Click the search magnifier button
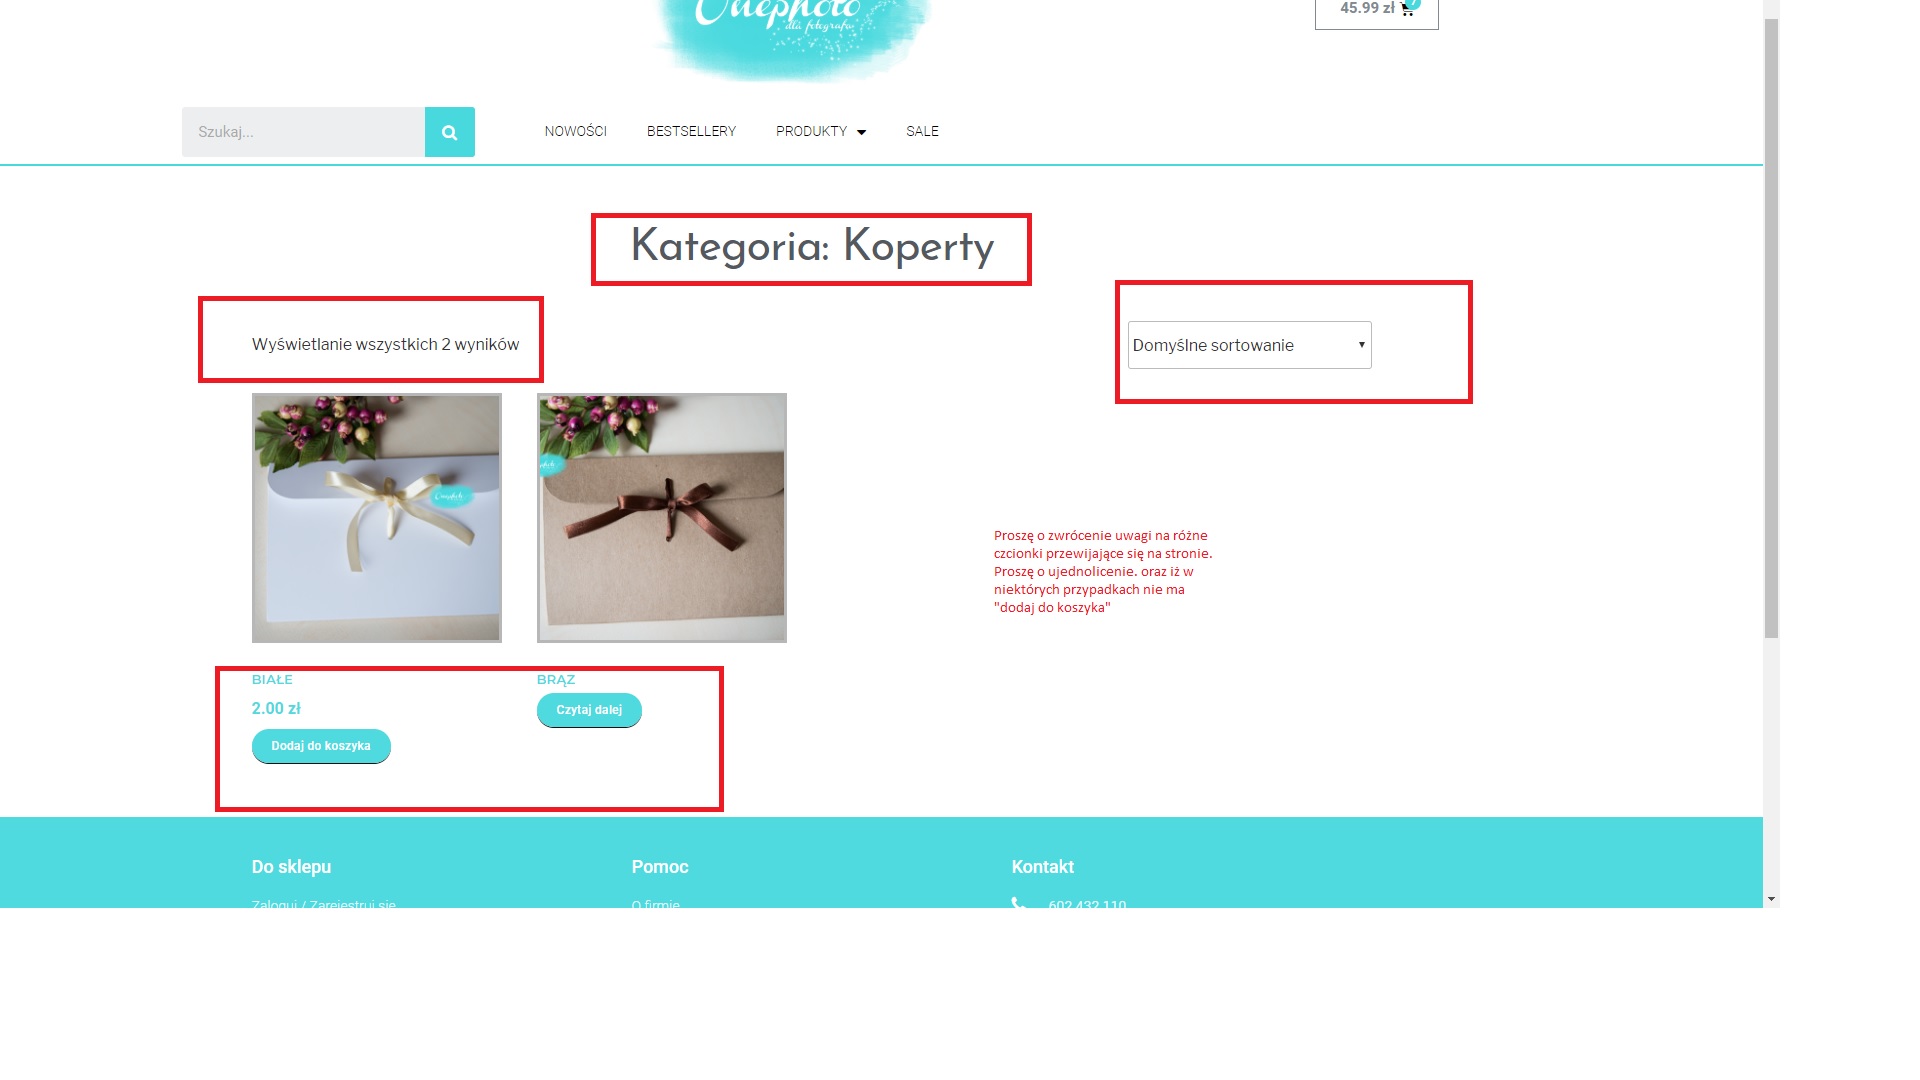The height and width of the screenshot is (1080, 1920). 450,132
